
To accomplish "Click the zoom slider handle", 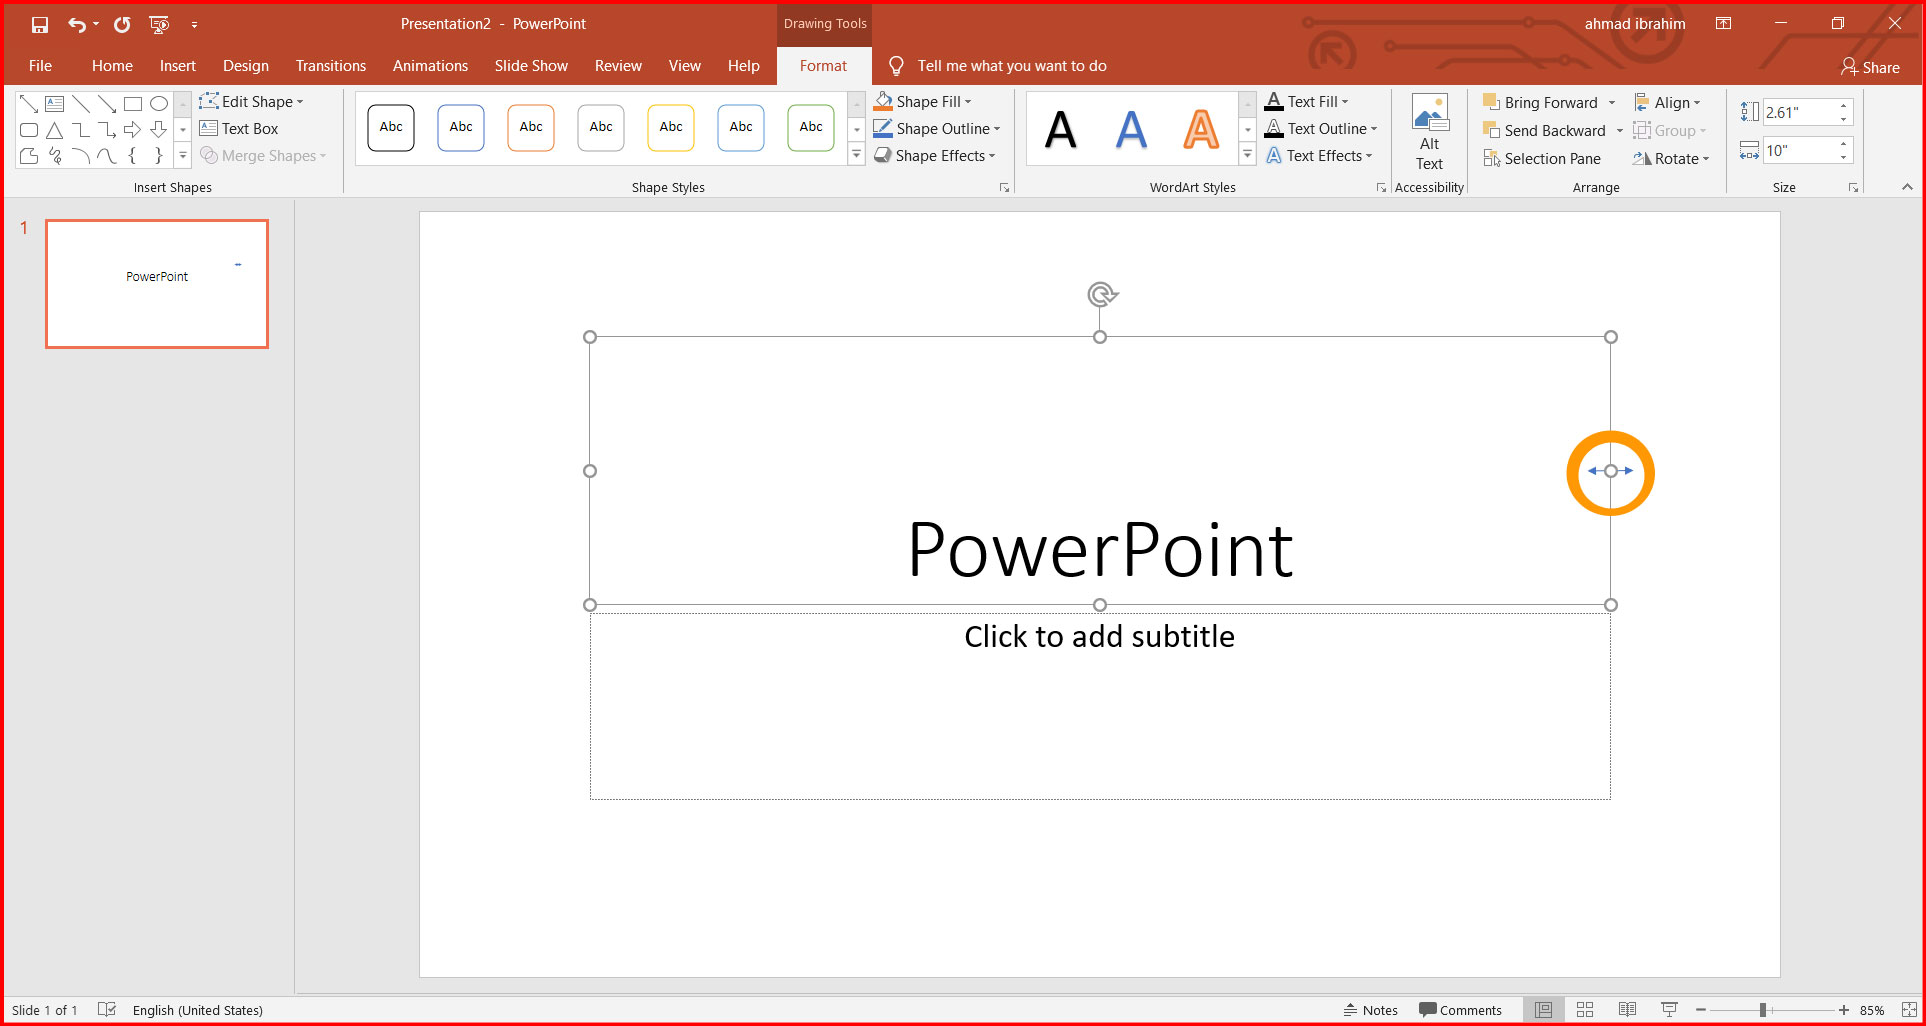I will click(1762, 1010).
